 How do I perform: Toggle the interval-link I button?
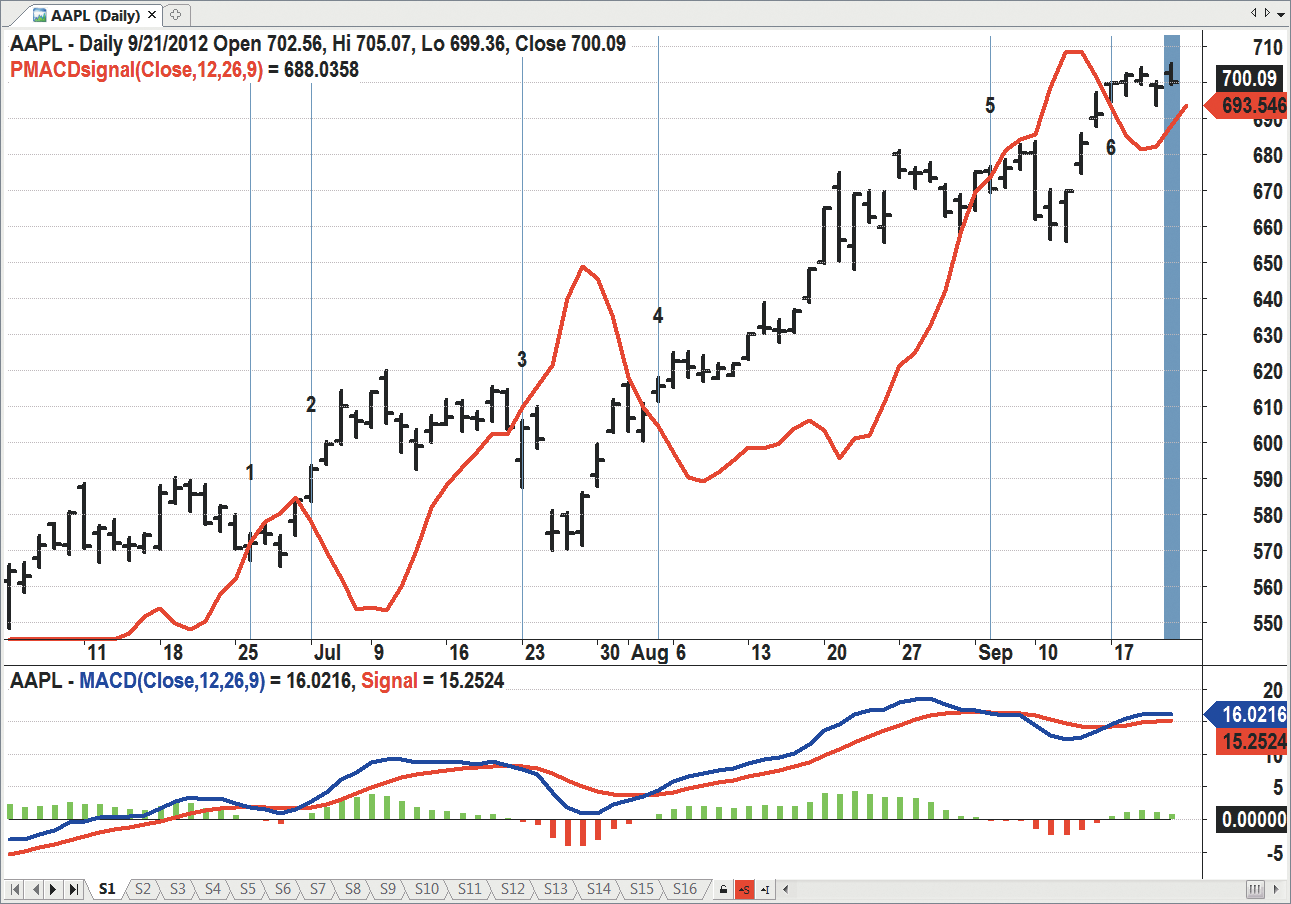764,889
